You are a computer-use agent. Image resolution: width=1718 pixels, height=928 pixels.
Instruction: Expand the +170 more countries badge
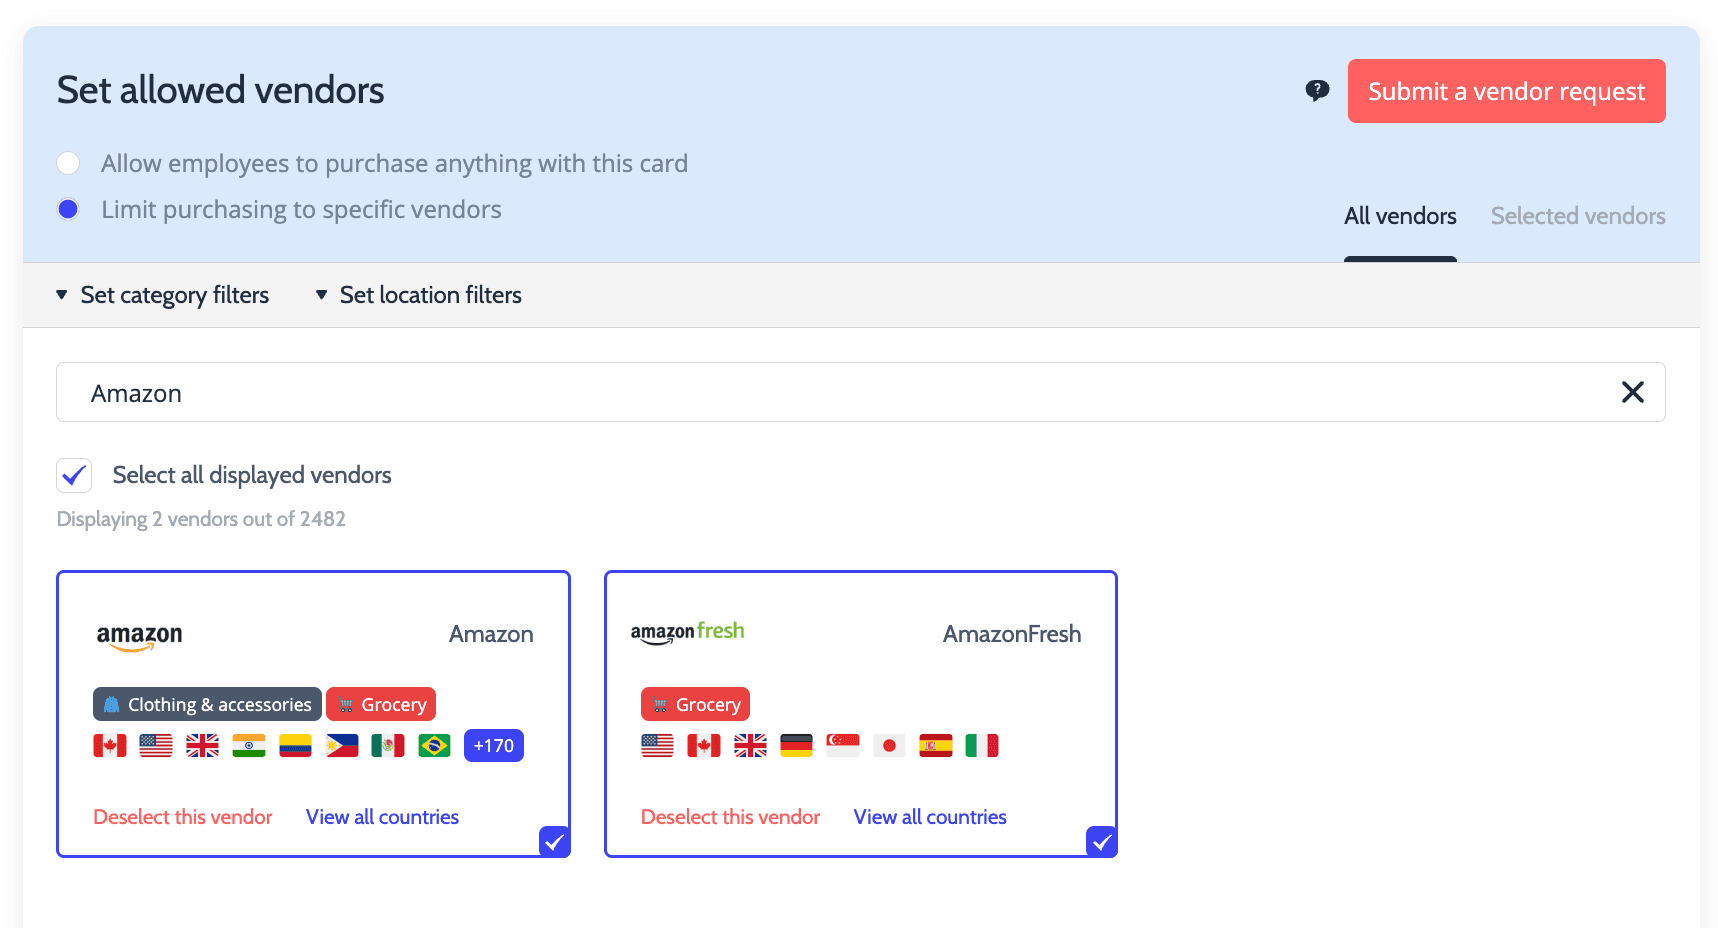pyautogui.click(x=494, y=746)
